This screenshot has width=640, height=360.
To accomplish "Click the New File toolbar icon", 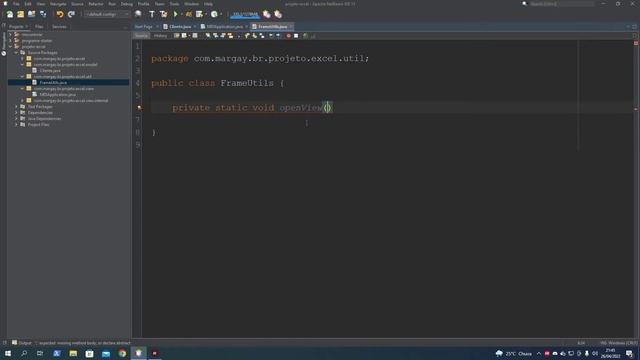I will [9, 14].
